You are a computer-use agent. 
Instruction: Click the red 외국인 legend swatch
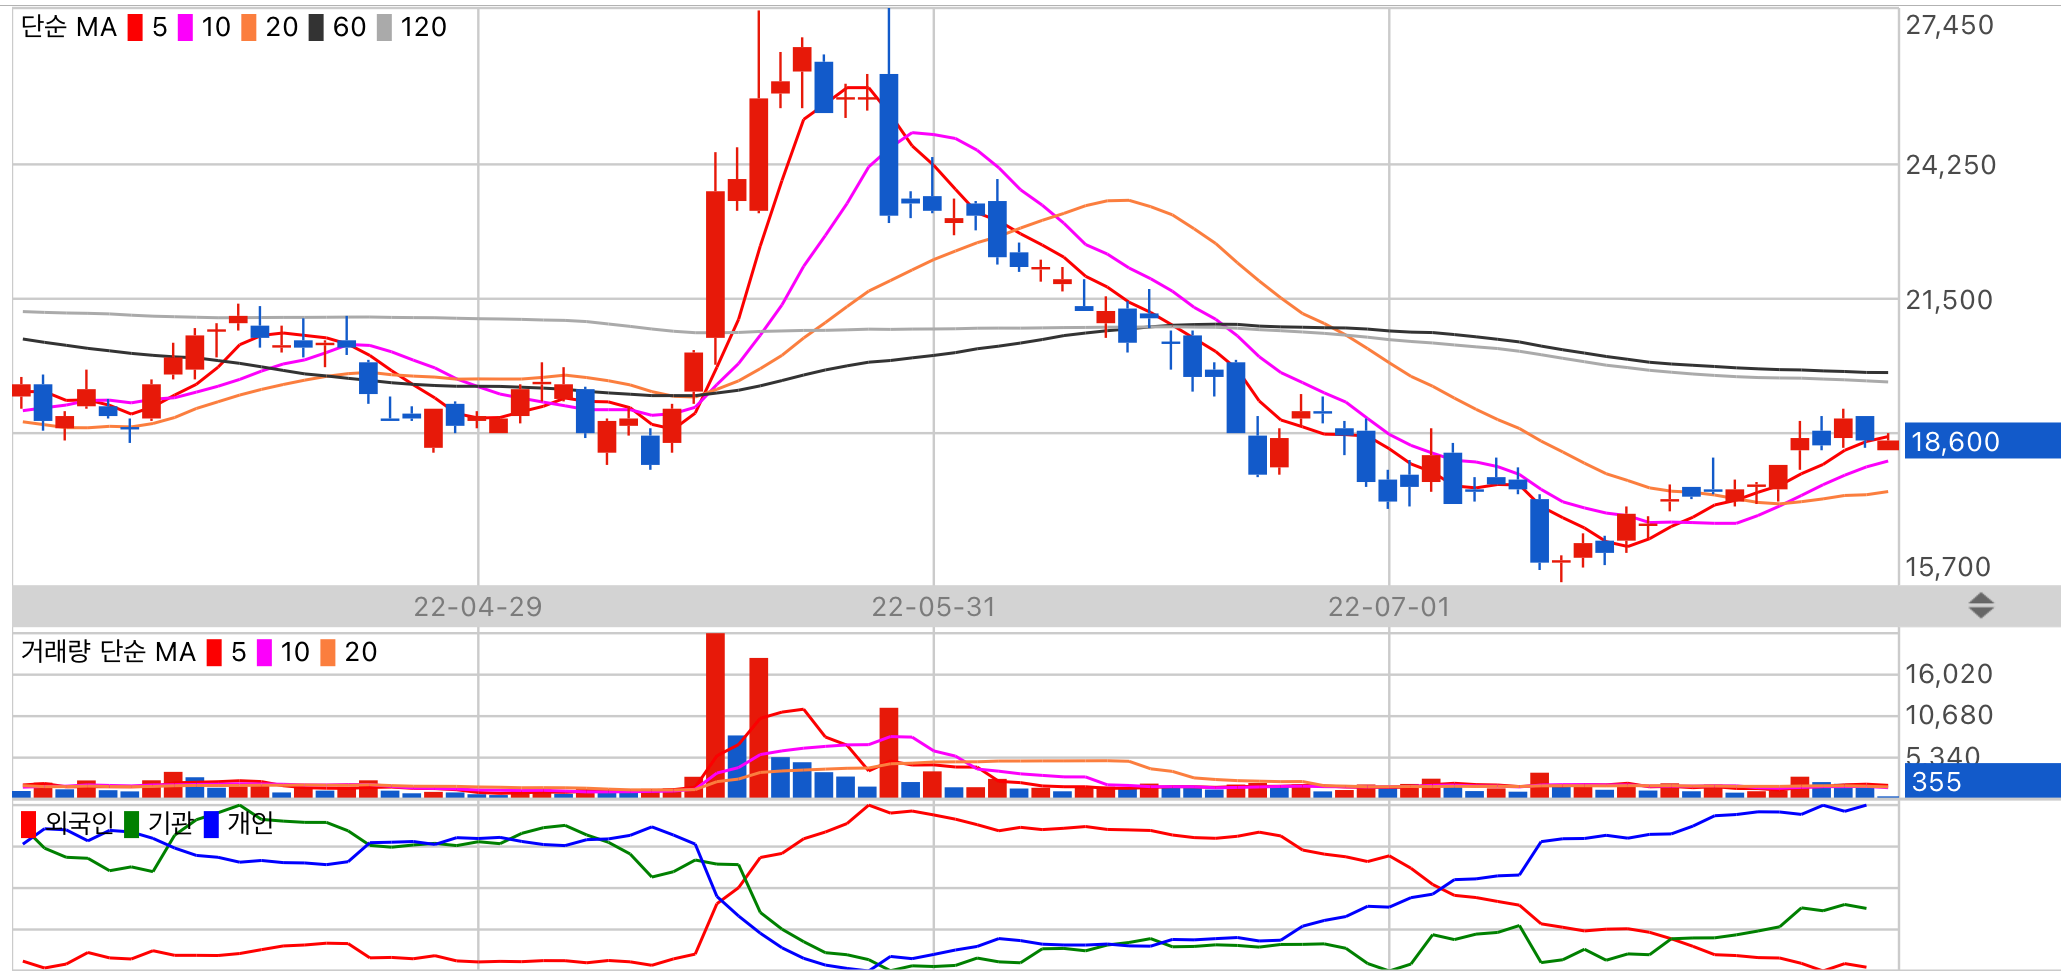coord(28,825)
